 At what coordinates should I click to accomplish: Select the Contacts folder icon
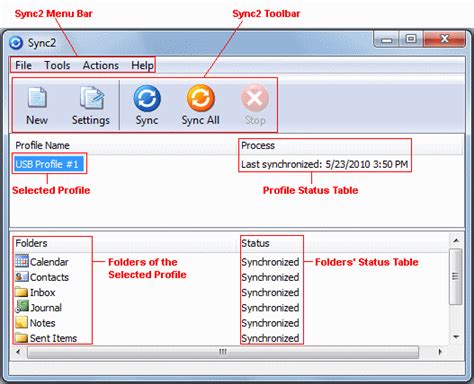click(x=22, y=276)
